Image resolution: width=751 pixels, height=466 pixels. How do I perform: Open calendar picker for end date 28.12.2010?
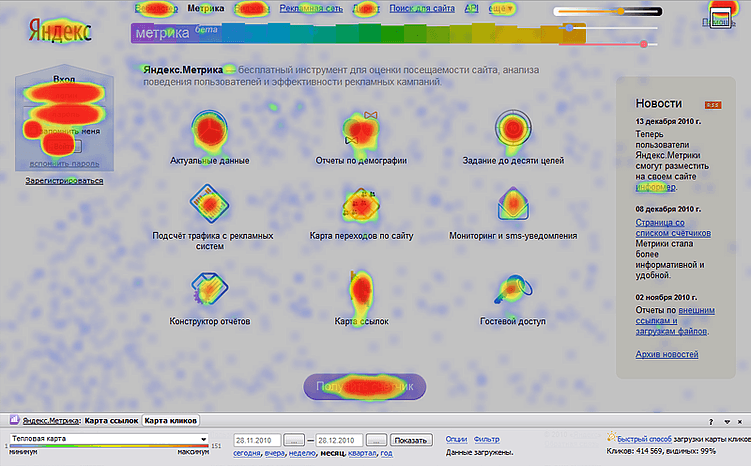[376, 440]
